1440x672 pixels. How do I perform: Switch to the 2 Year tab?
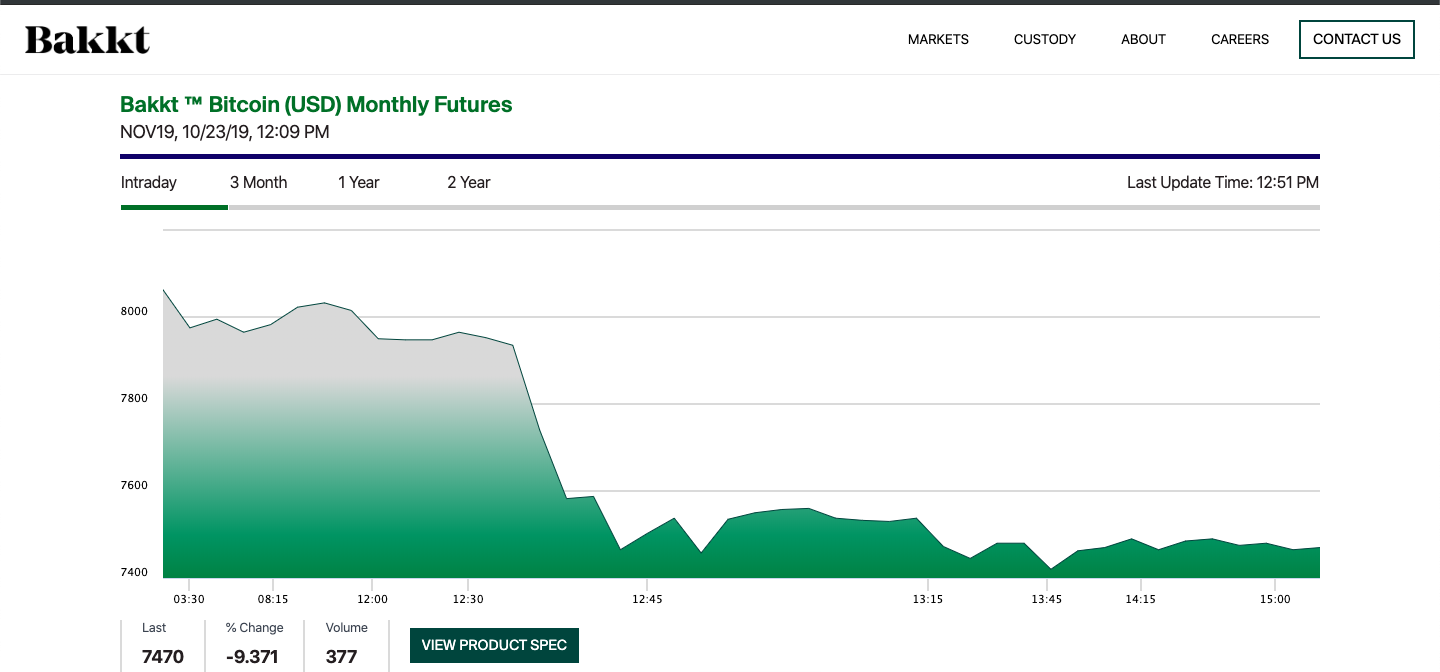click(469, 182)
